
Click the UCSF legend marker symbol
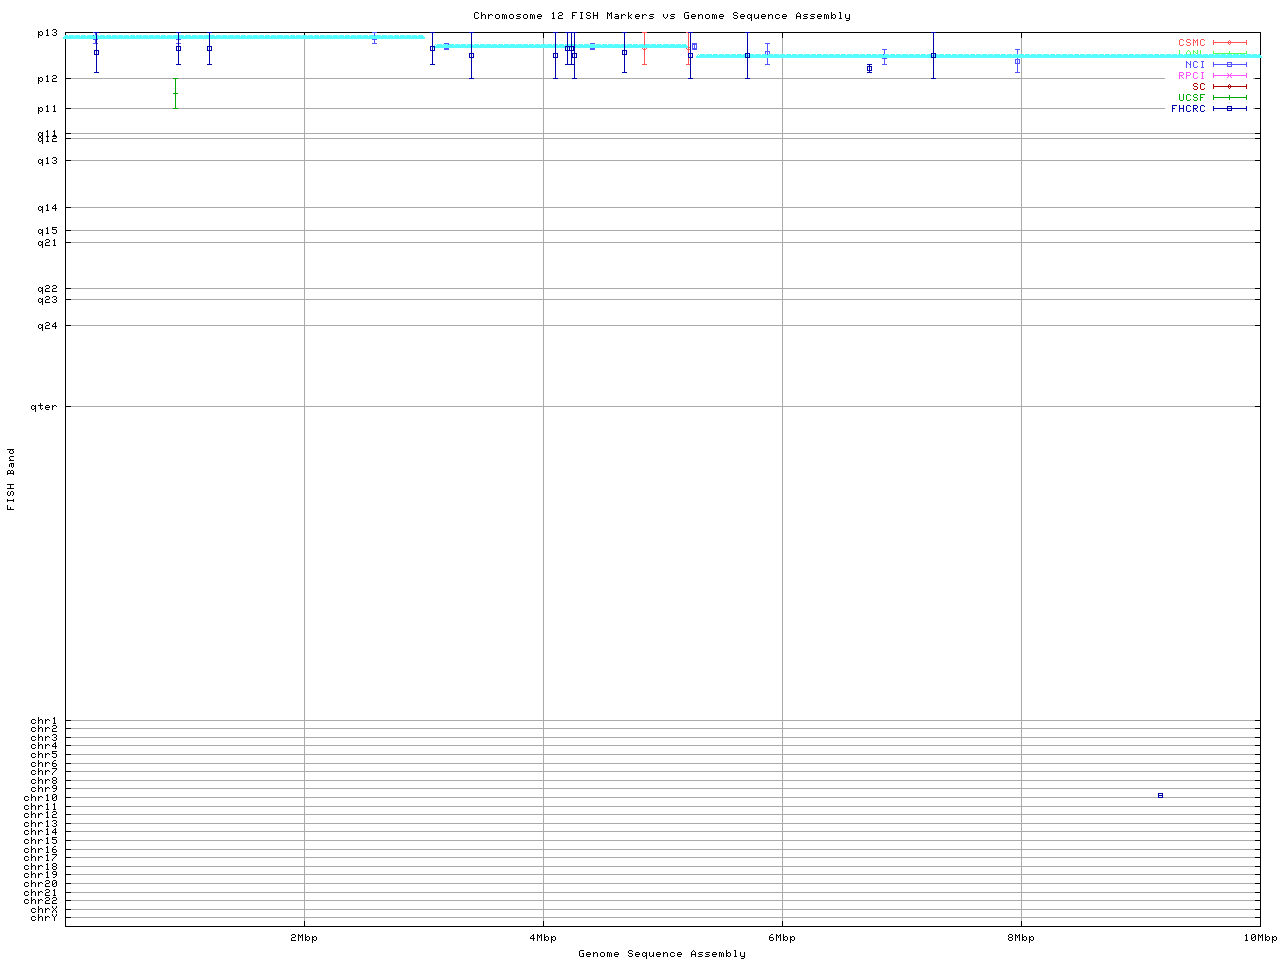click(1229, 98)
